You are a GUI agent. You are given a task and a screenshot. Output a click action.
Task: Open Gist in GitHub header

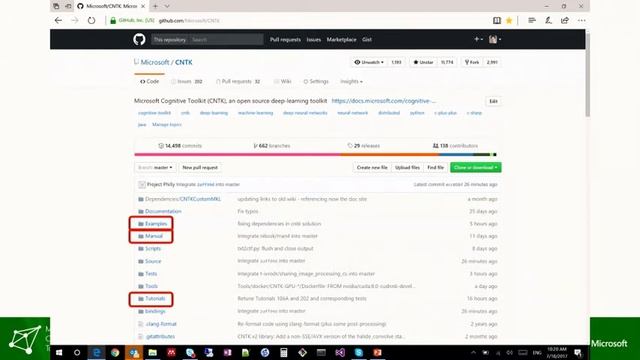pos(367,40)
